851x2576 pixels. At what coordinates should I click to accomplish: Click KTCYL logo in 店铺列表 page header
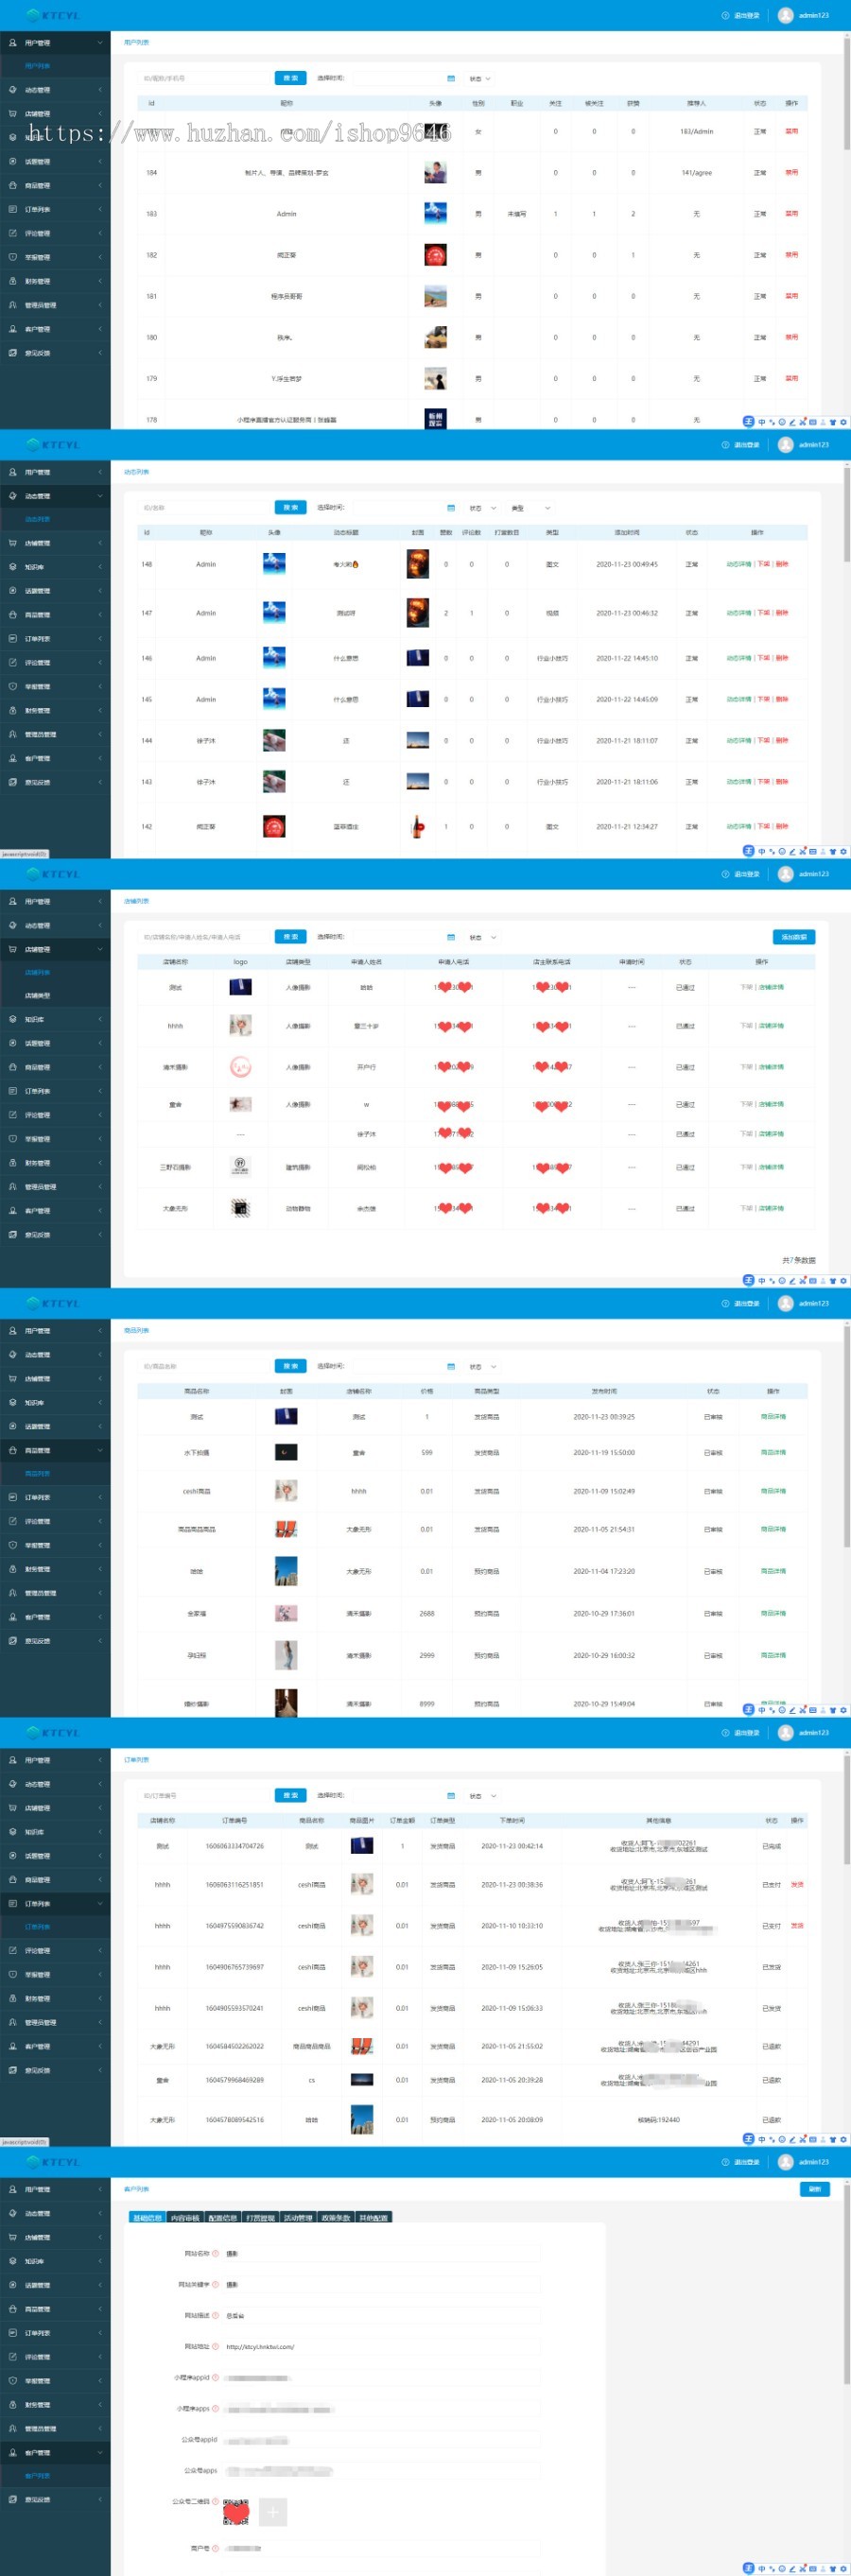point(53,874)
